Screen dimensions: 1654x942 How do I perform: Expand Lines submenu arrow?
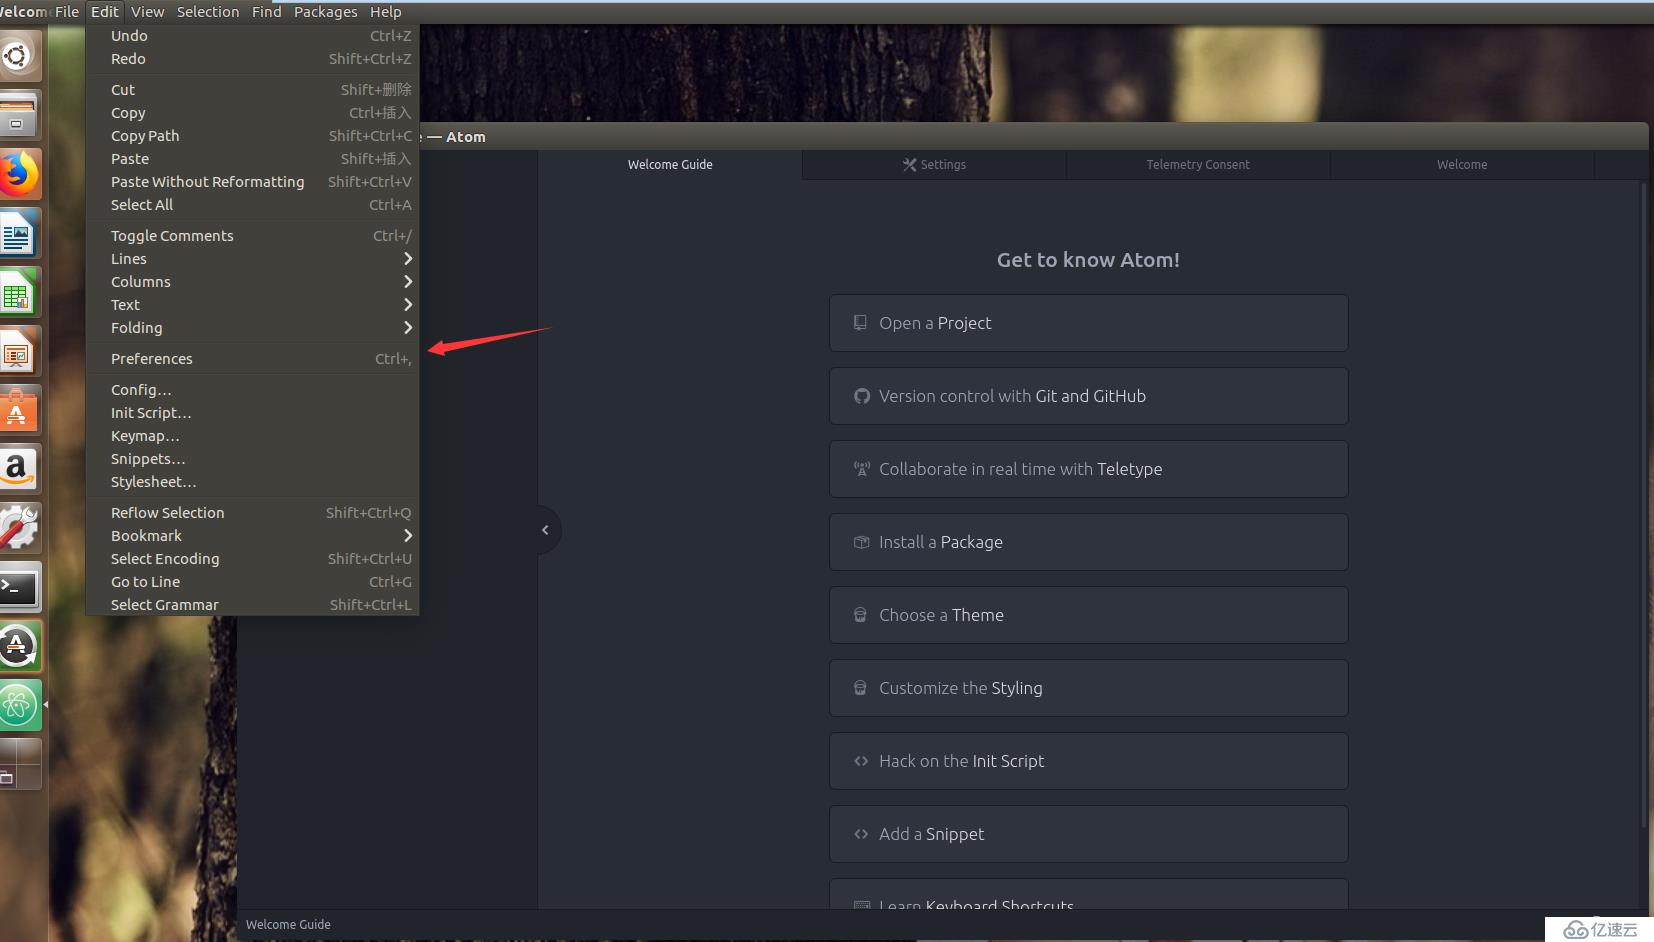pos(407,259)
